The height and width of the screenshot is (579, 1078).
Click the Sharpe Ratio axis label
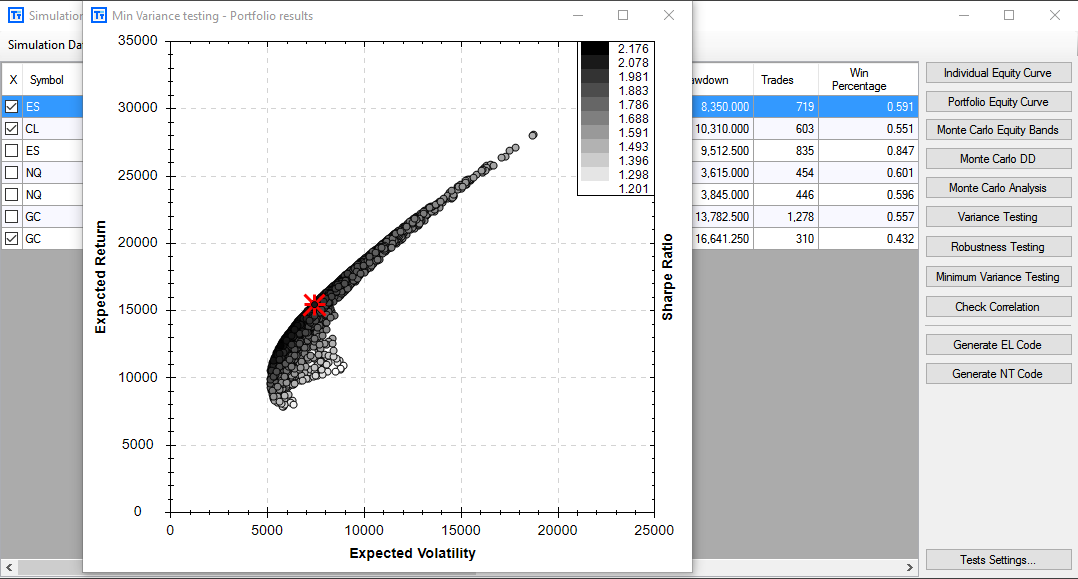point(667,277)
